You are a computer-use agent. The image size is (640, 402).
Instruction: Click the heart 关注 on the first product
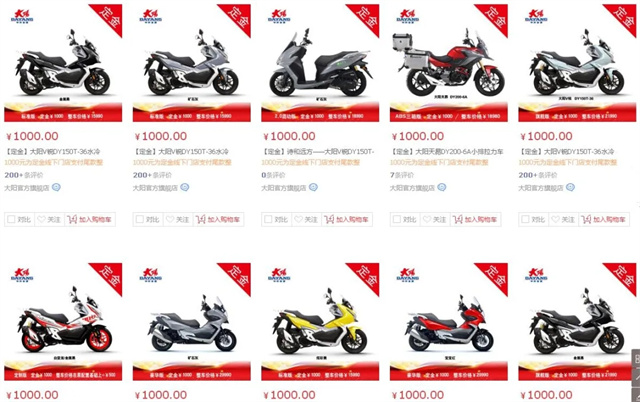[x=49, y=220]
